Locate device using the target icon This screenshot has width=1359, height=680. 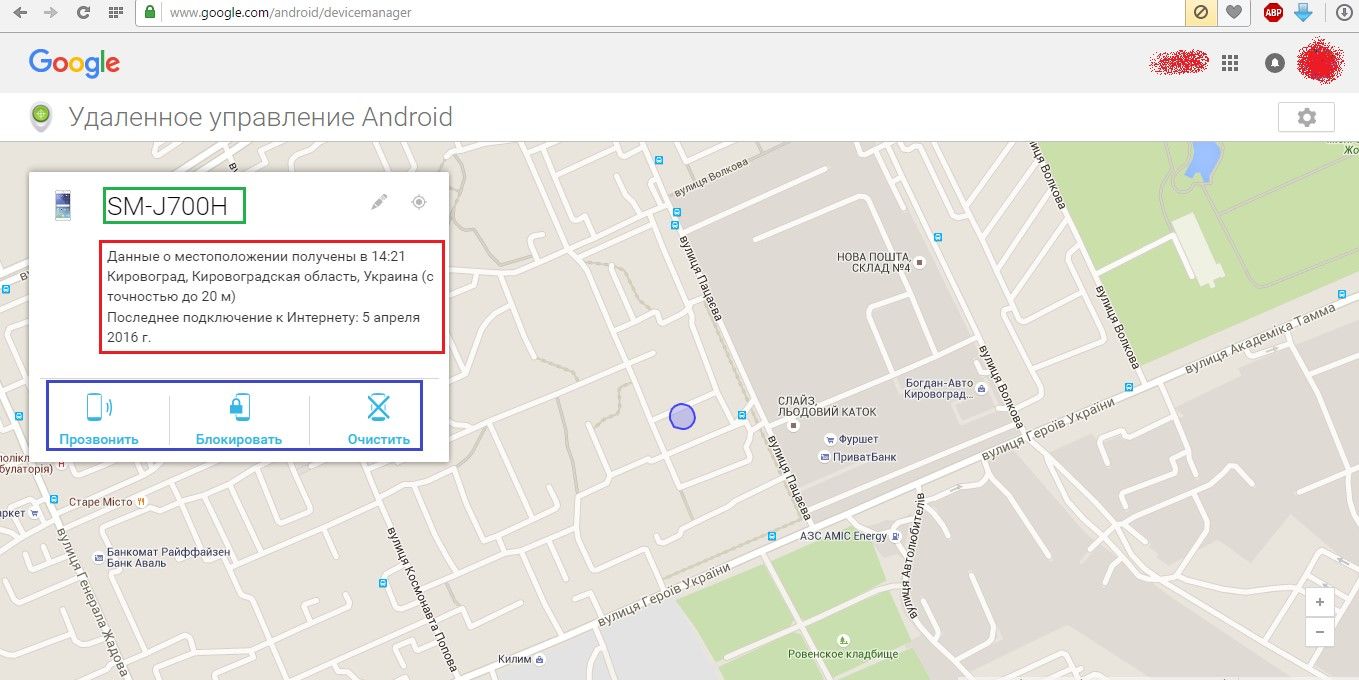click(x=419, y=202)
